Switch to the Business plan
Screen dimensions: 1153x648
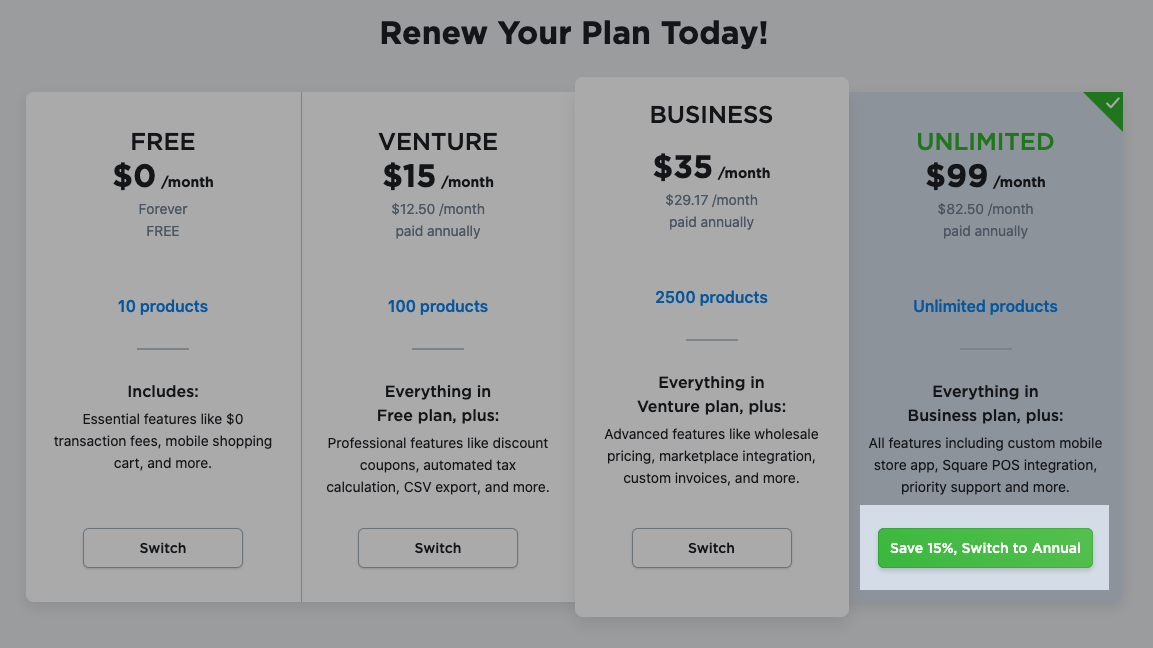click(x=711, y=548)
